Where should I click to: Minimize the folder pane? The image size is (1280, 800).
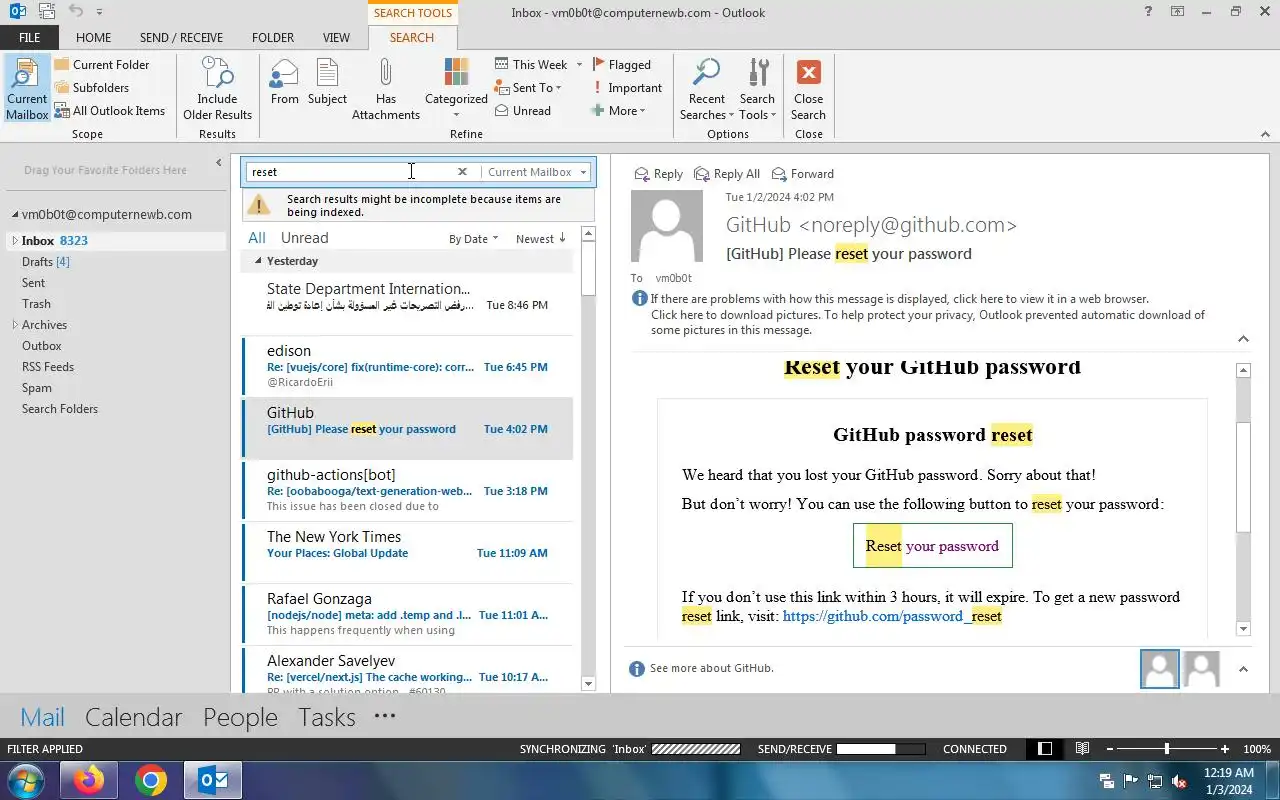pyautogui.click(x=218, y=163)
